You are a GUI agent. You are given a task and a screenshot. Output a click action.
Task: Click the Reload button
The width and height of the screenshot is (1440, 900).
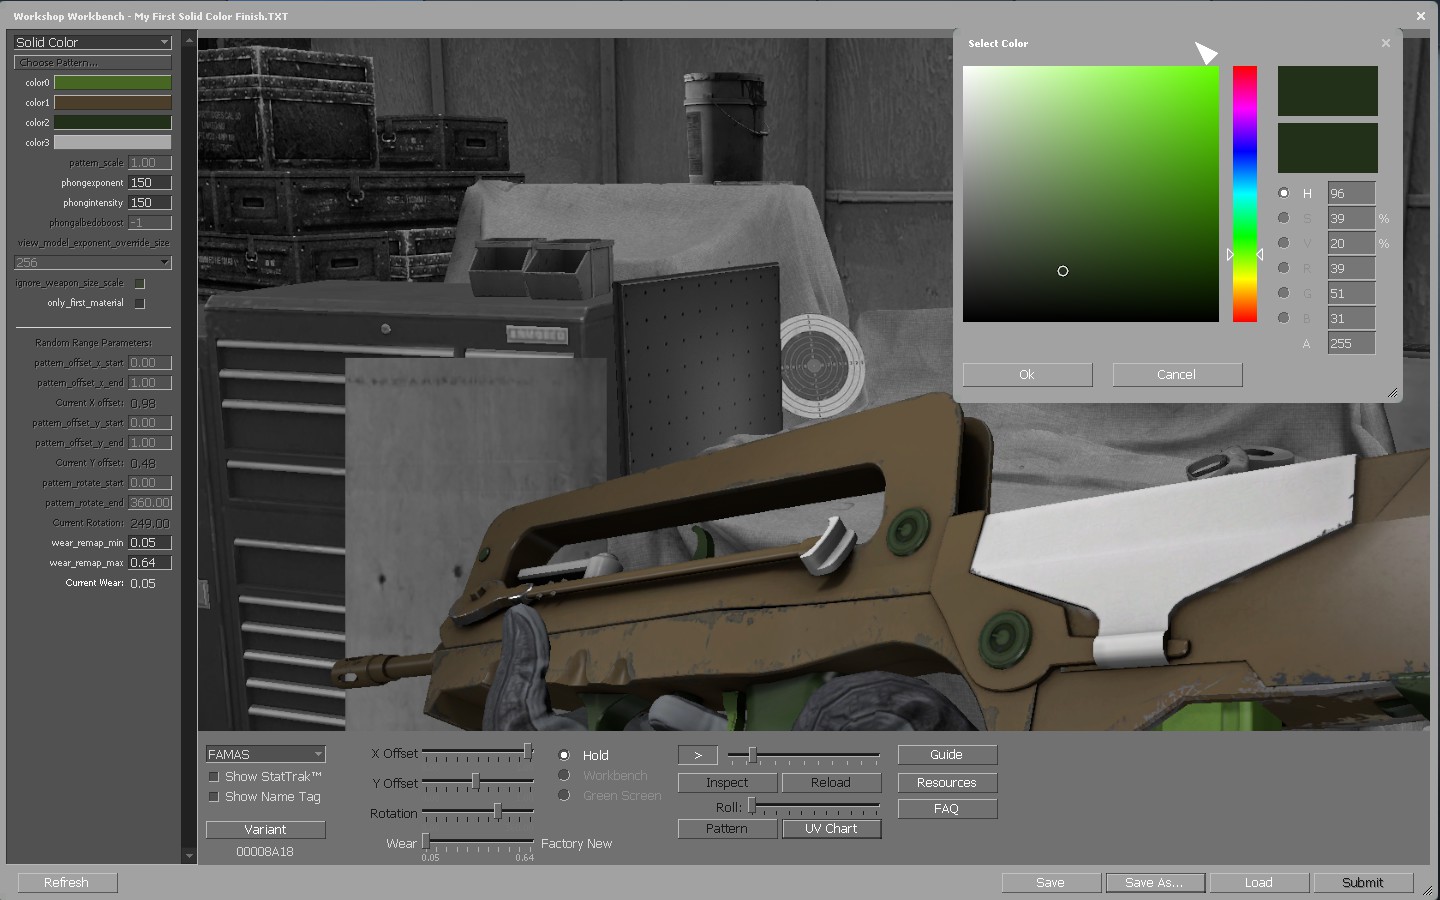pos(831,782)
